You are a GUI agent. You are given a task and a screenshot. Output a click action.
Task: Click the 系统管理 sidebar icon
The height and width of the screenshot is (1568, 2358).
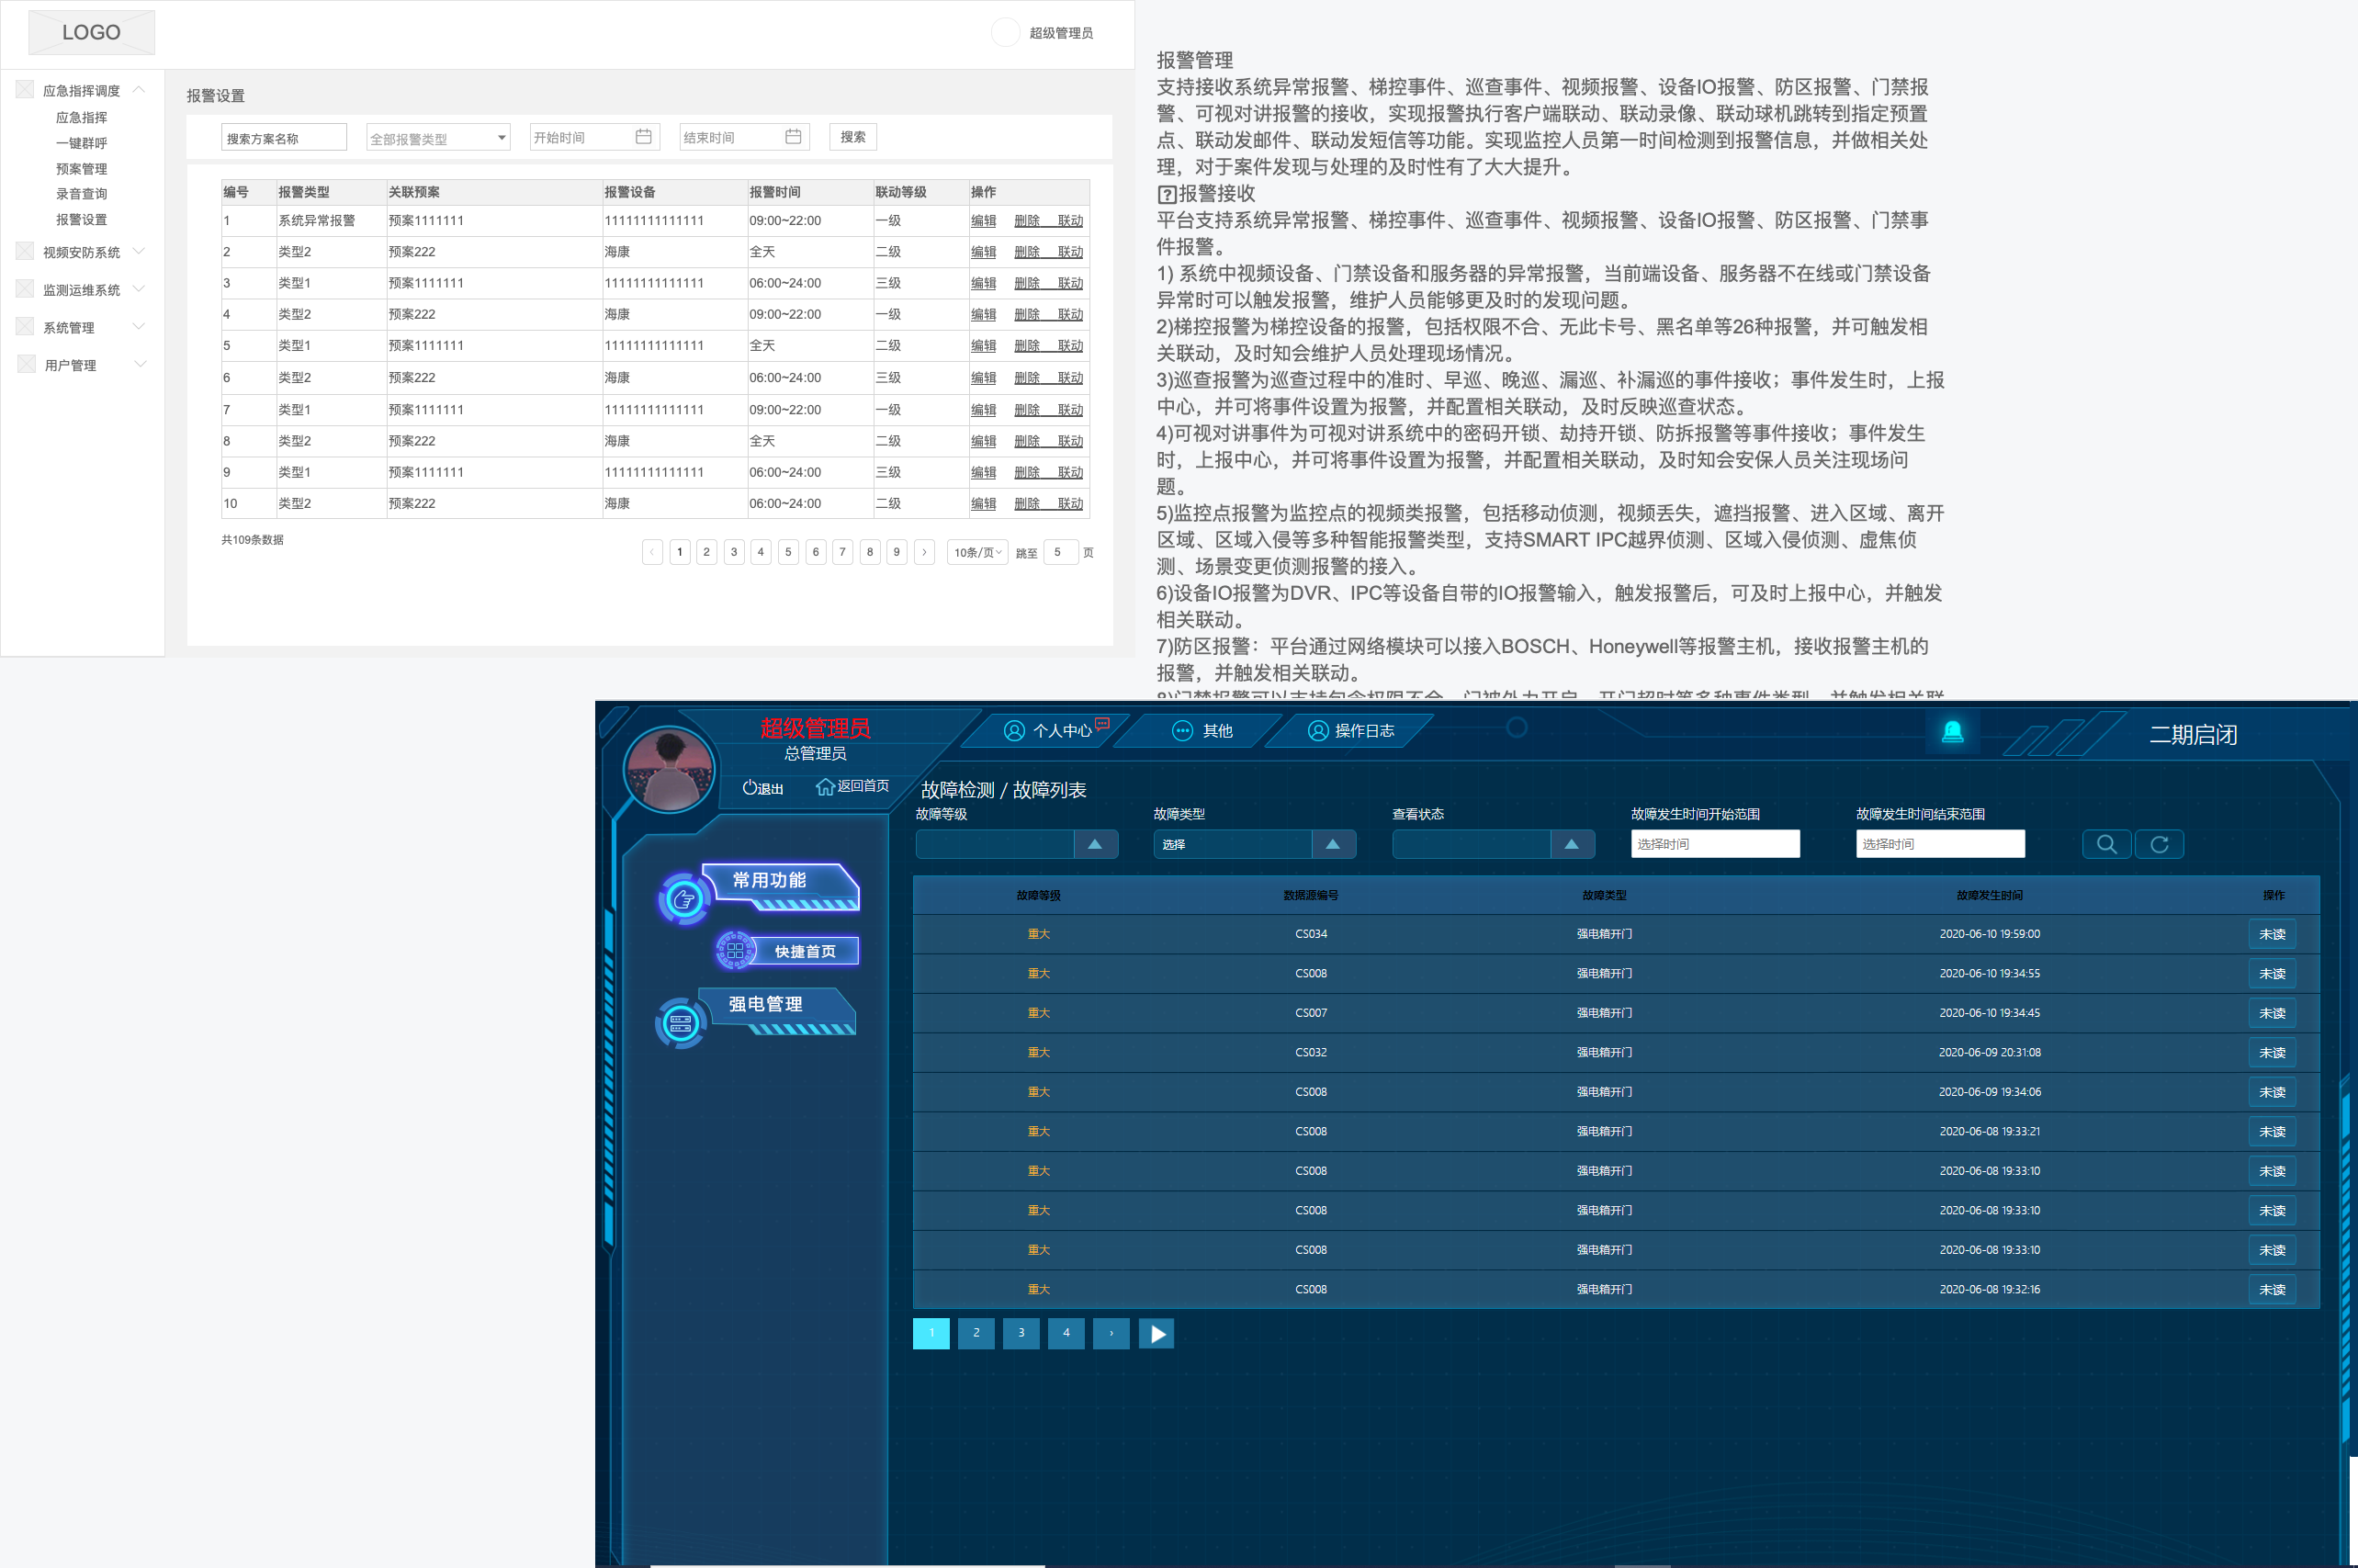(25, 326)
